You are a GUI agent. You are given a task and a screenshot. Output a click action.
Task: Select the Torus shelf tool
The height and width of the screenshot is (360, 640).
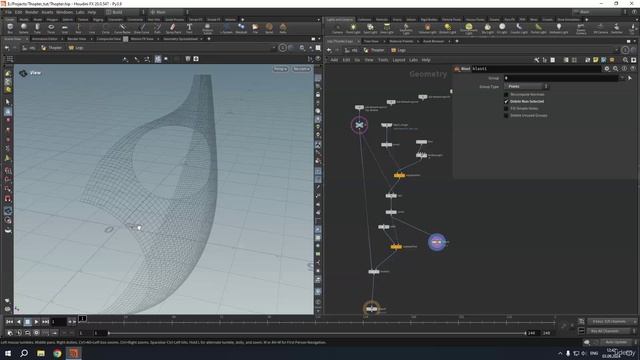[x=51, y=28]
